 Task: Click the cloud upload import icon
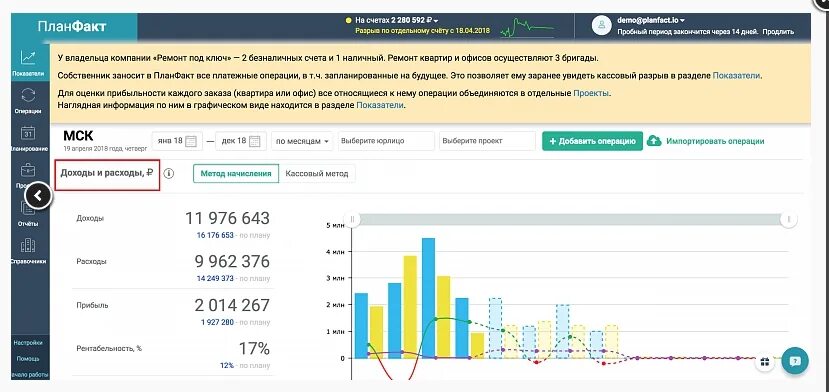pos(654,141)
